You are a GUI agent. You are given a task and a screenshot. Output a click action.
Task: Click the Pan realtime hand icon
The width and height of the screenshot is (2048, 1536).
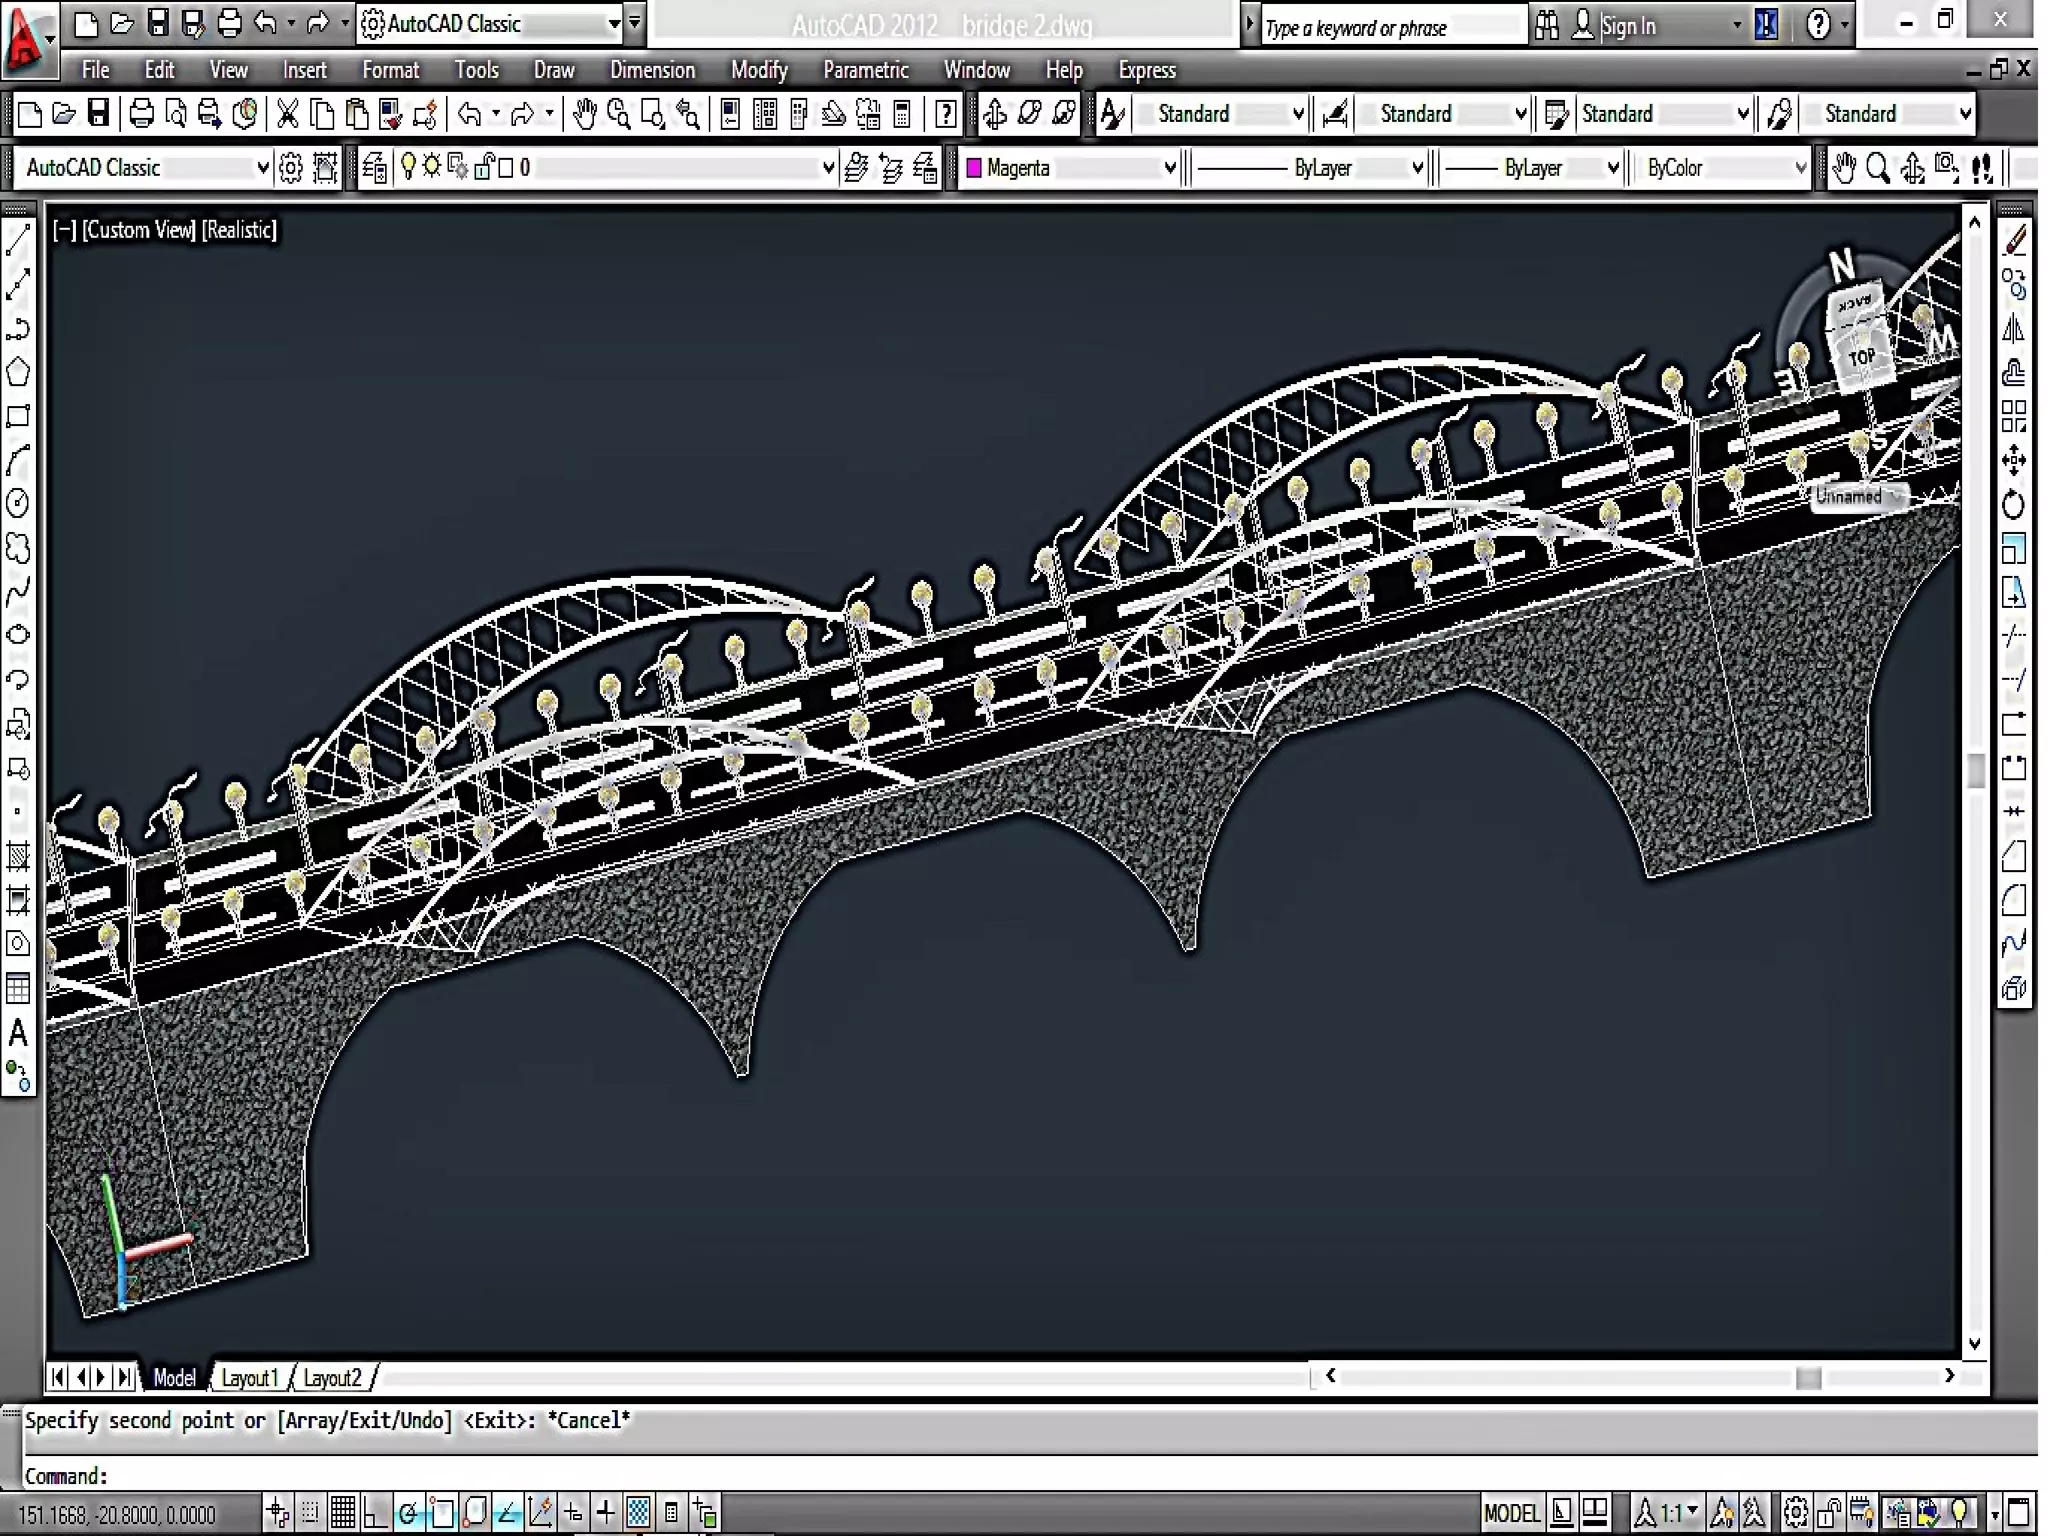585,114
